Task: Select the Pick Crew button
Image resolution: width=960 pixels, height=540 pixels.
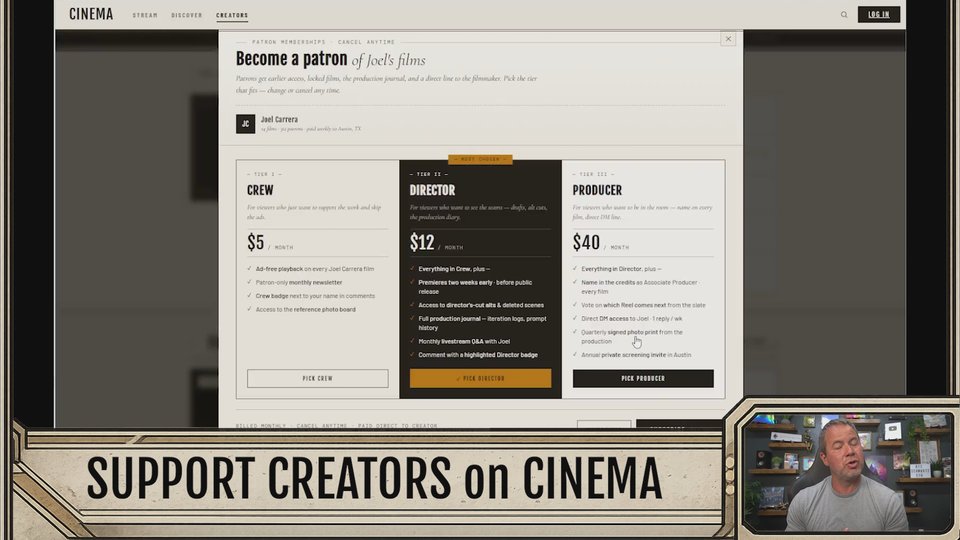Action: click(x=317, y=378)
